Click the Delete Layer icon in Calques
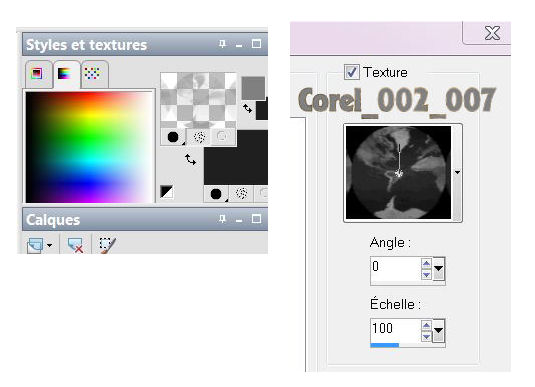Viewport: 535px width, 387px height. (x=75, y=245)
